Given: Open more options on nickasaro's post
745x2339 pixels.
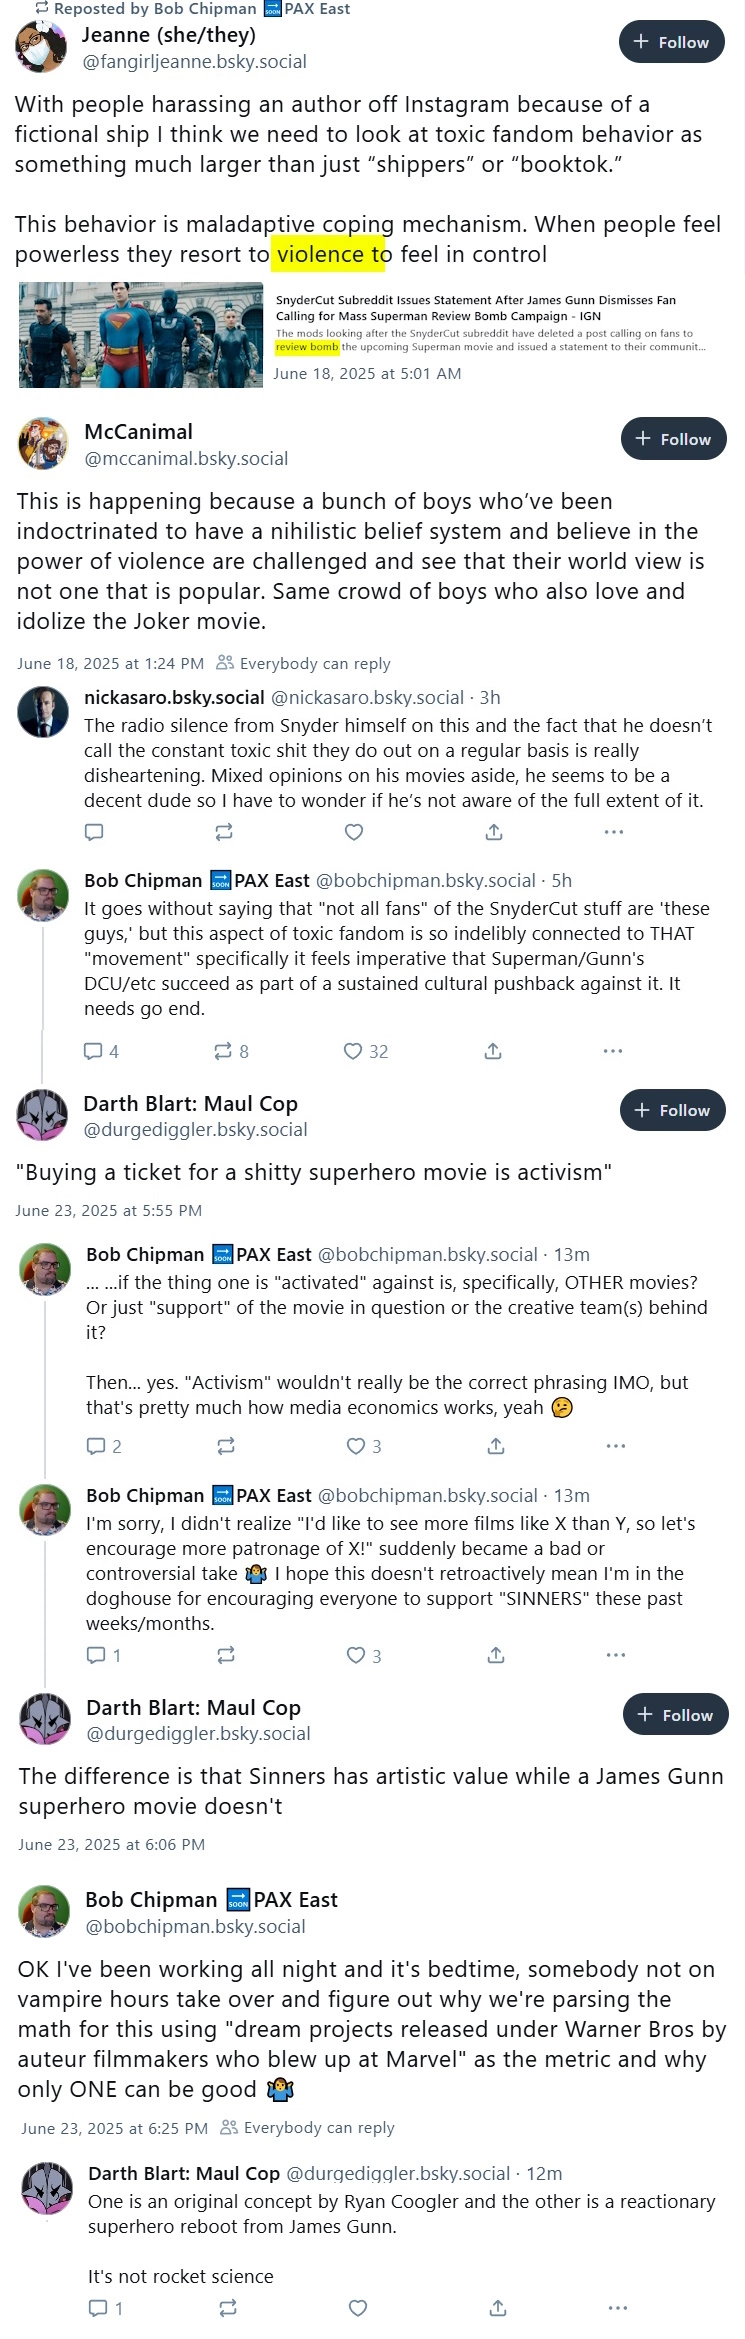Looking at the screenshot, I should [x=614, y=832].
